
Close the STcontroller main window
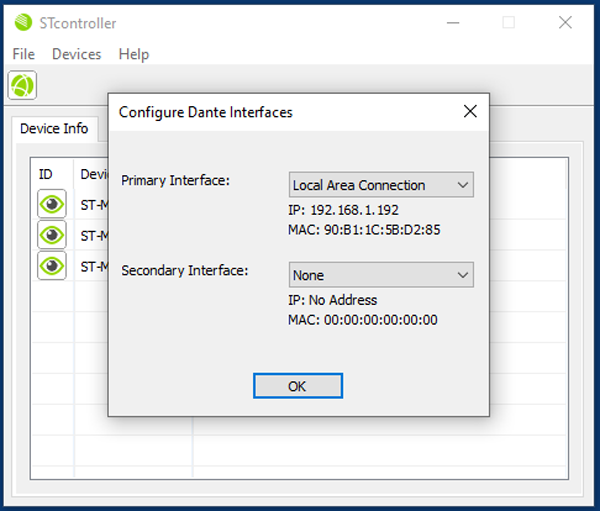click(565, 22)
